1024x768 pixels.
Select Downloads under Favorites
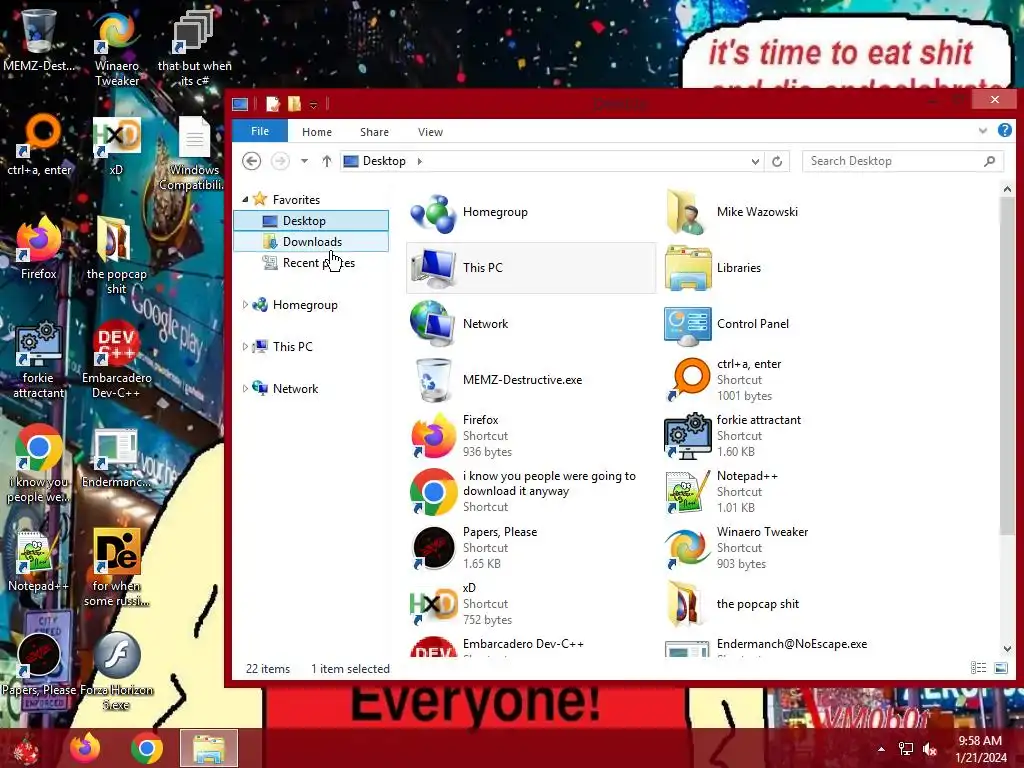[311, 242]
